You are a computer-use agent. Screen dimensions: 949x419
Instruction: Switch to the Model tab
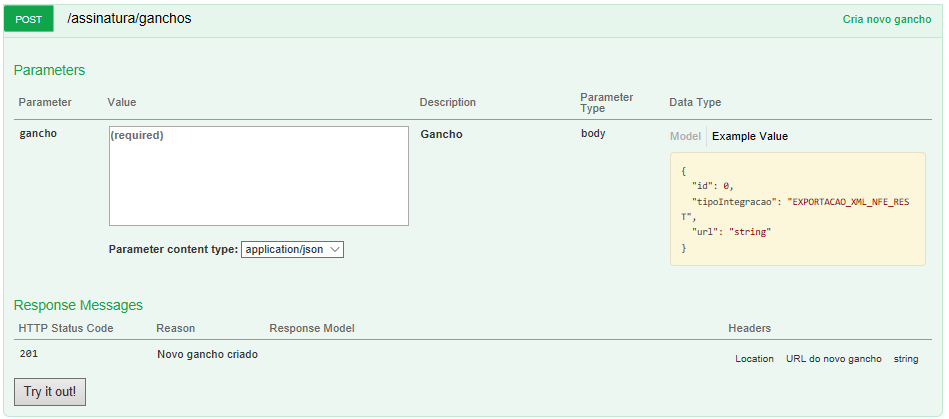point(685,136)
